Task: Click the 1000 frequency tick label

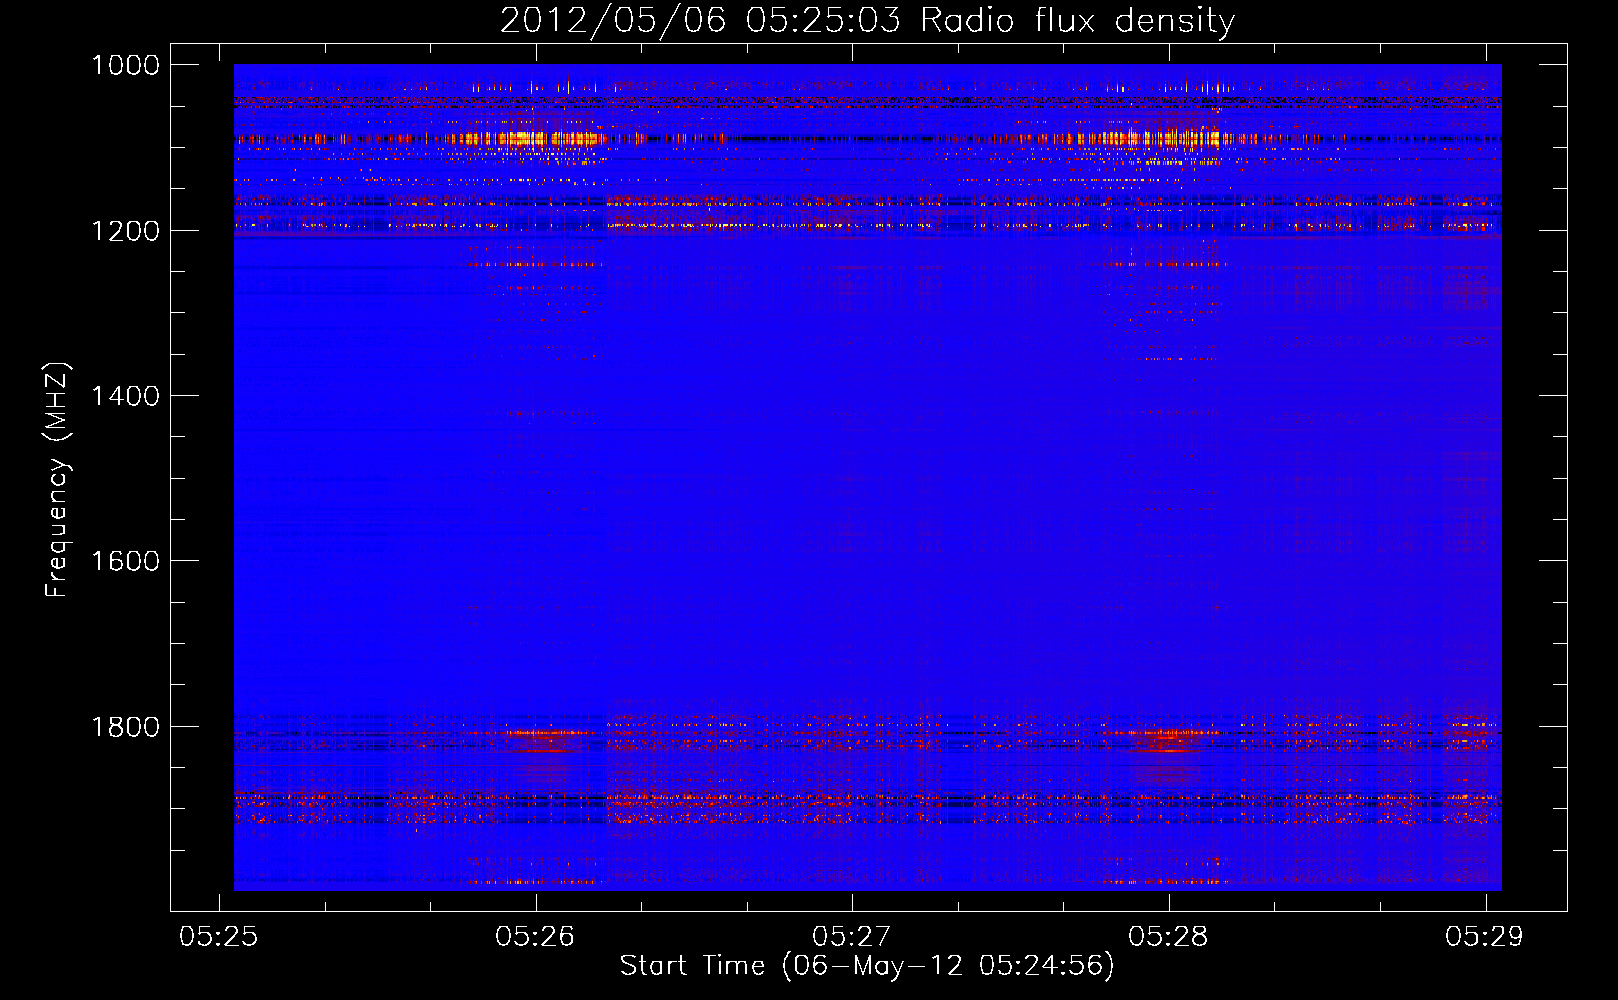Action: coord(126,65)
